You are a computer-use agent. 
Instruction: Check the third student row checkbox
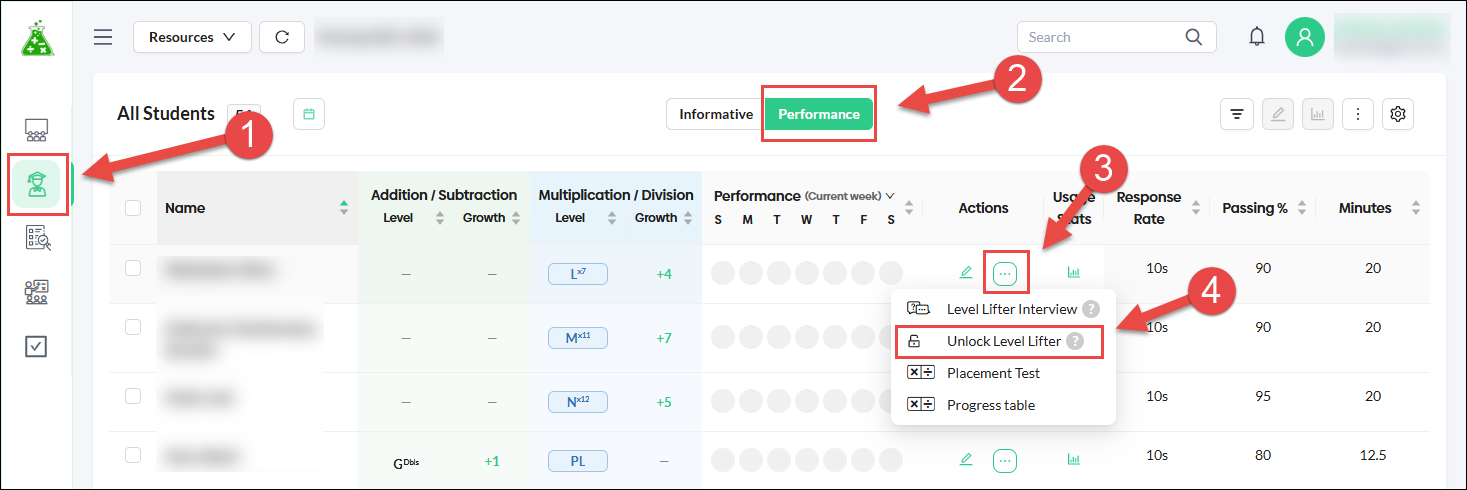133,396
